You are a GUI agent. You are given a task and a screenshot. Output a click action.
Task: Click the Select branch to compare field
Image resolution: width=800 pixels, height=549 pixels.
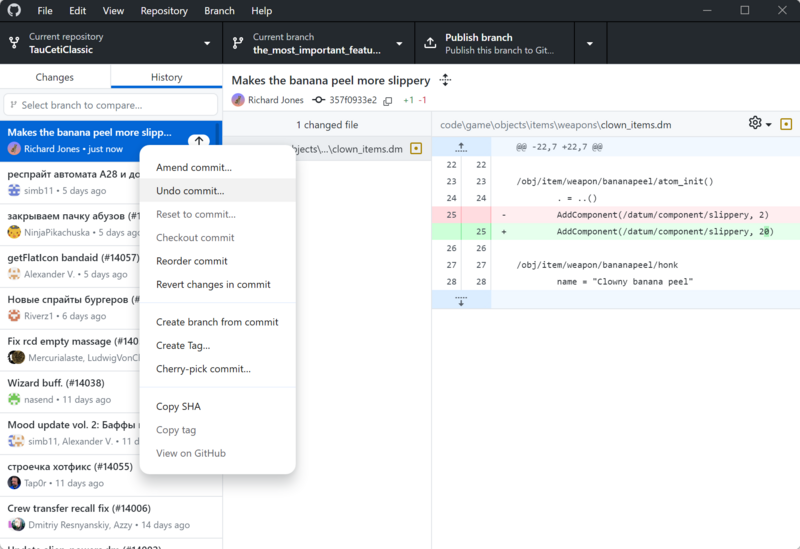111,105
